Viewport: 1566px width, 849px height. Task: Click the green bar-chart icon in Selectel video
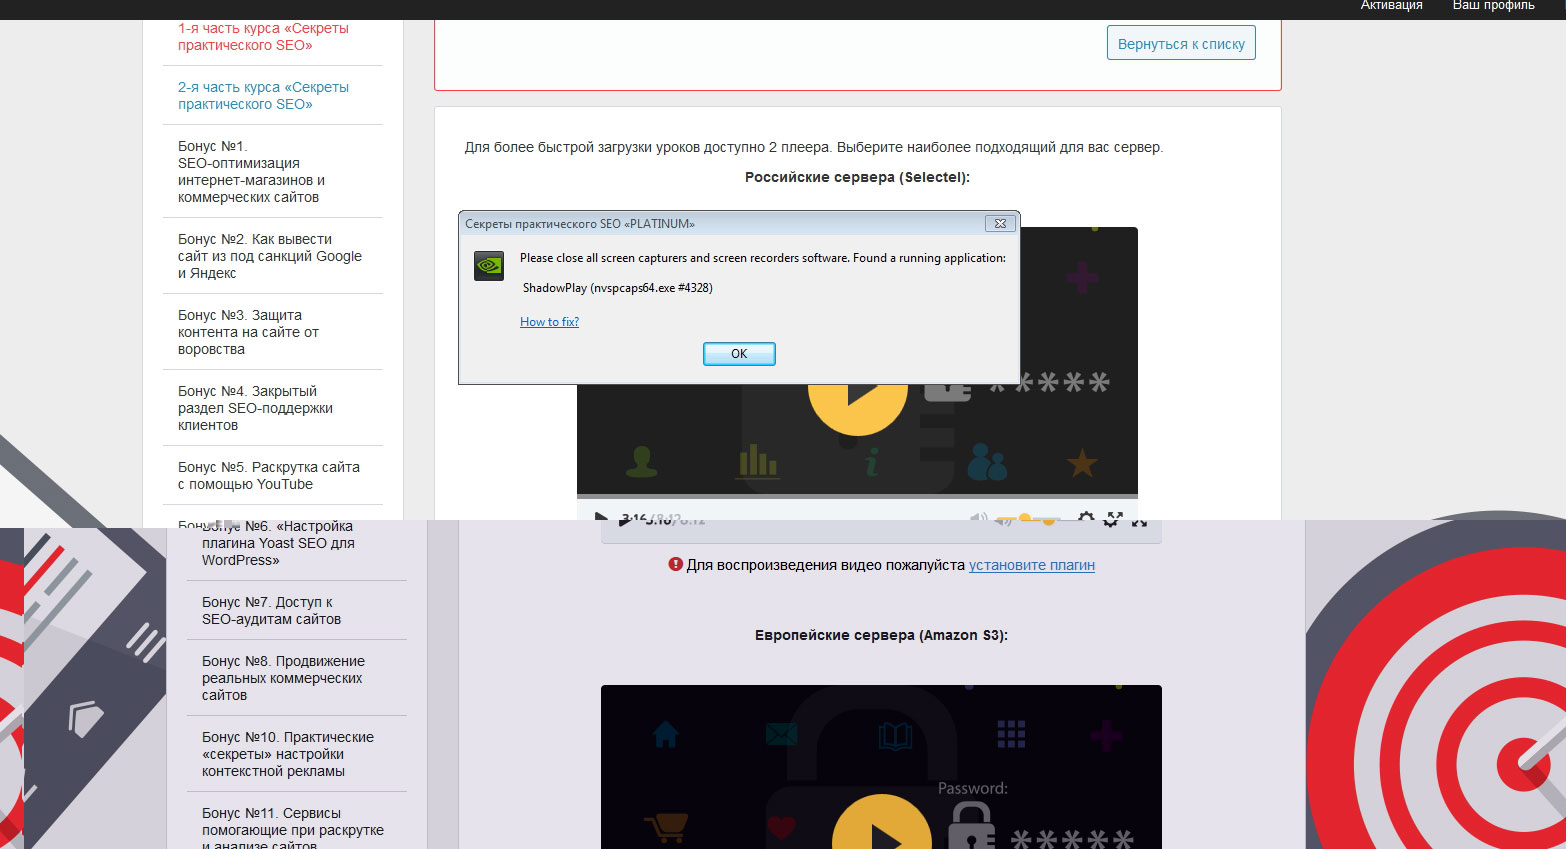pos(758,461)
